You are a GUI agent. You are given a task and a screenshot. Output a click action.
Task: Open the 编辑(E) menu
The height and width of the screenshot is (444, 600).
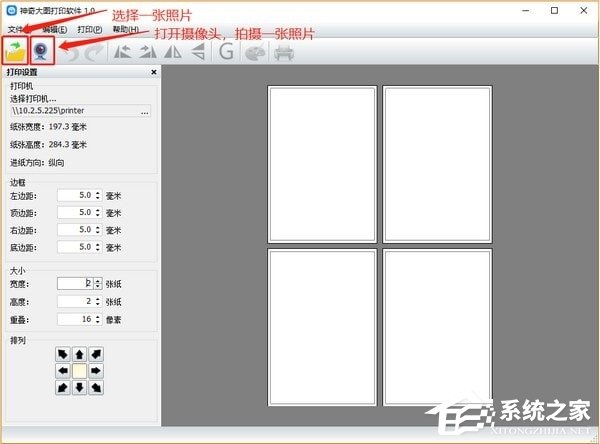pyautogui.click(x=55, y=29)
